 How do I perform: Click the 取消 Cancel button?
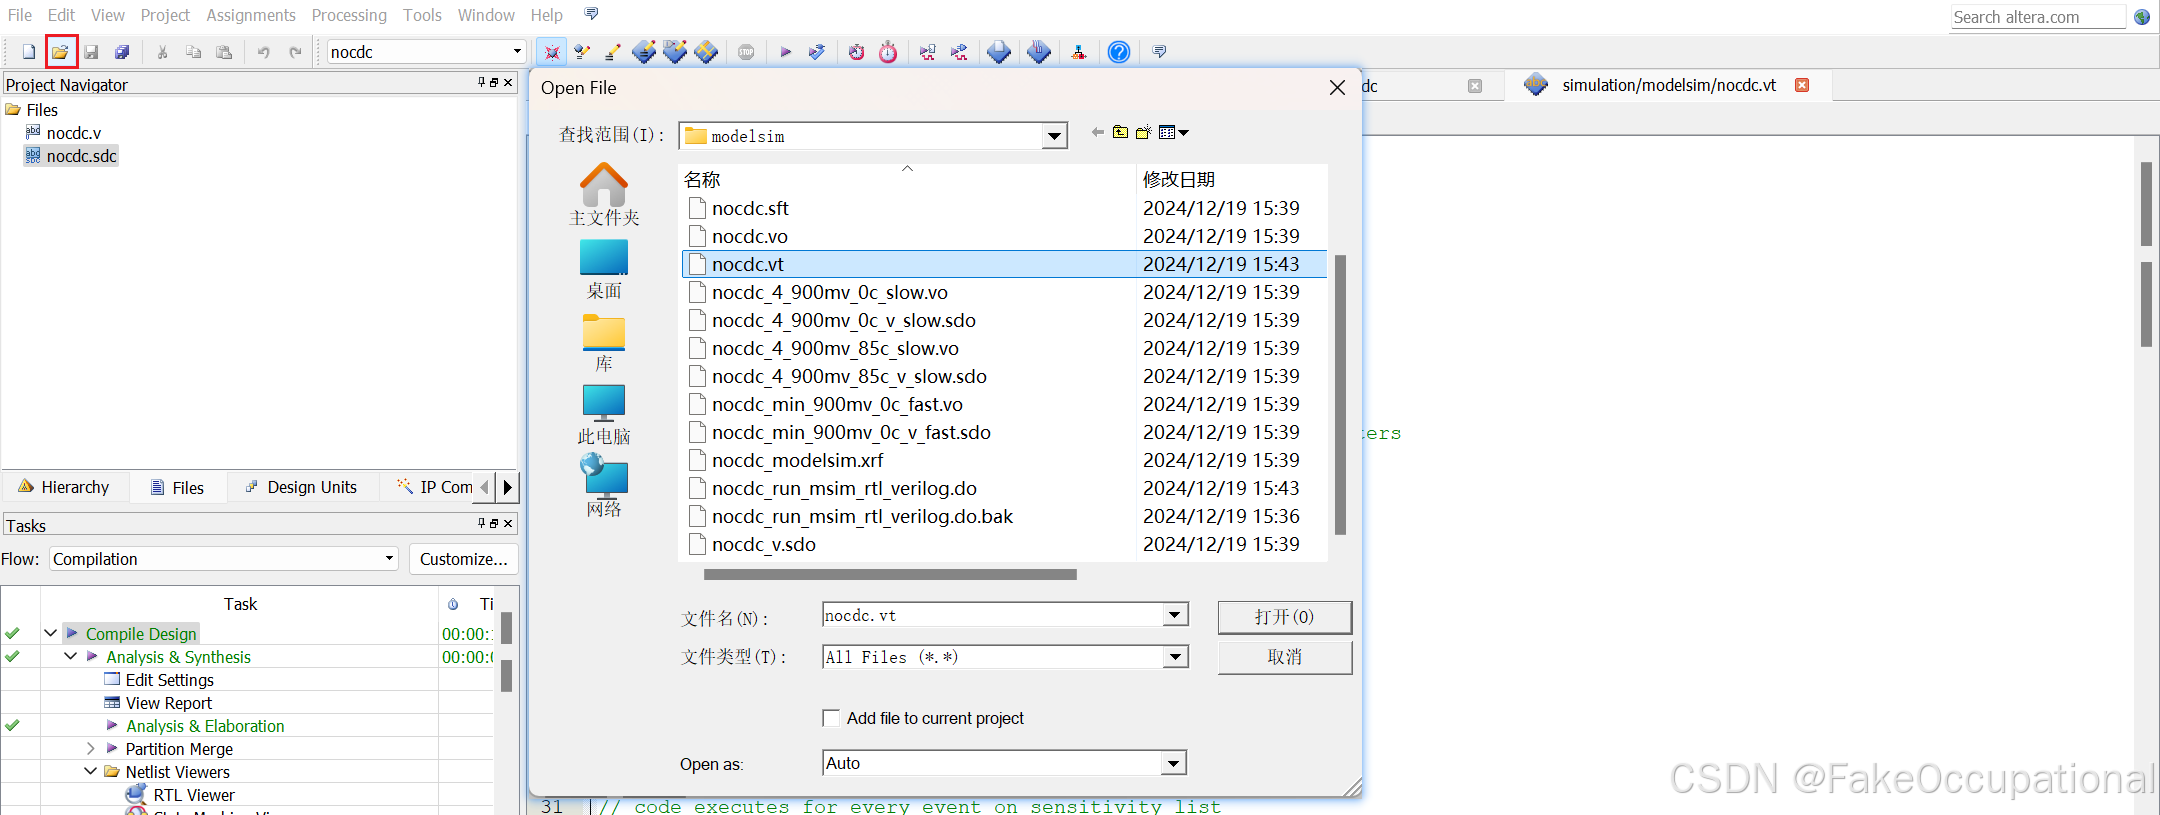tap(1285, 657)
